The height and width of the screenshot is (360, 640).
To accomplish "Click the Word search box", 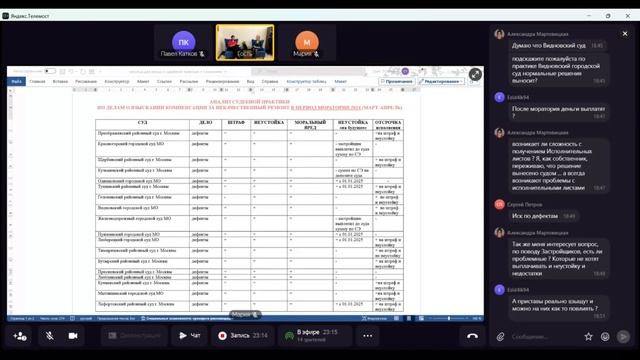I will (308, 71).
